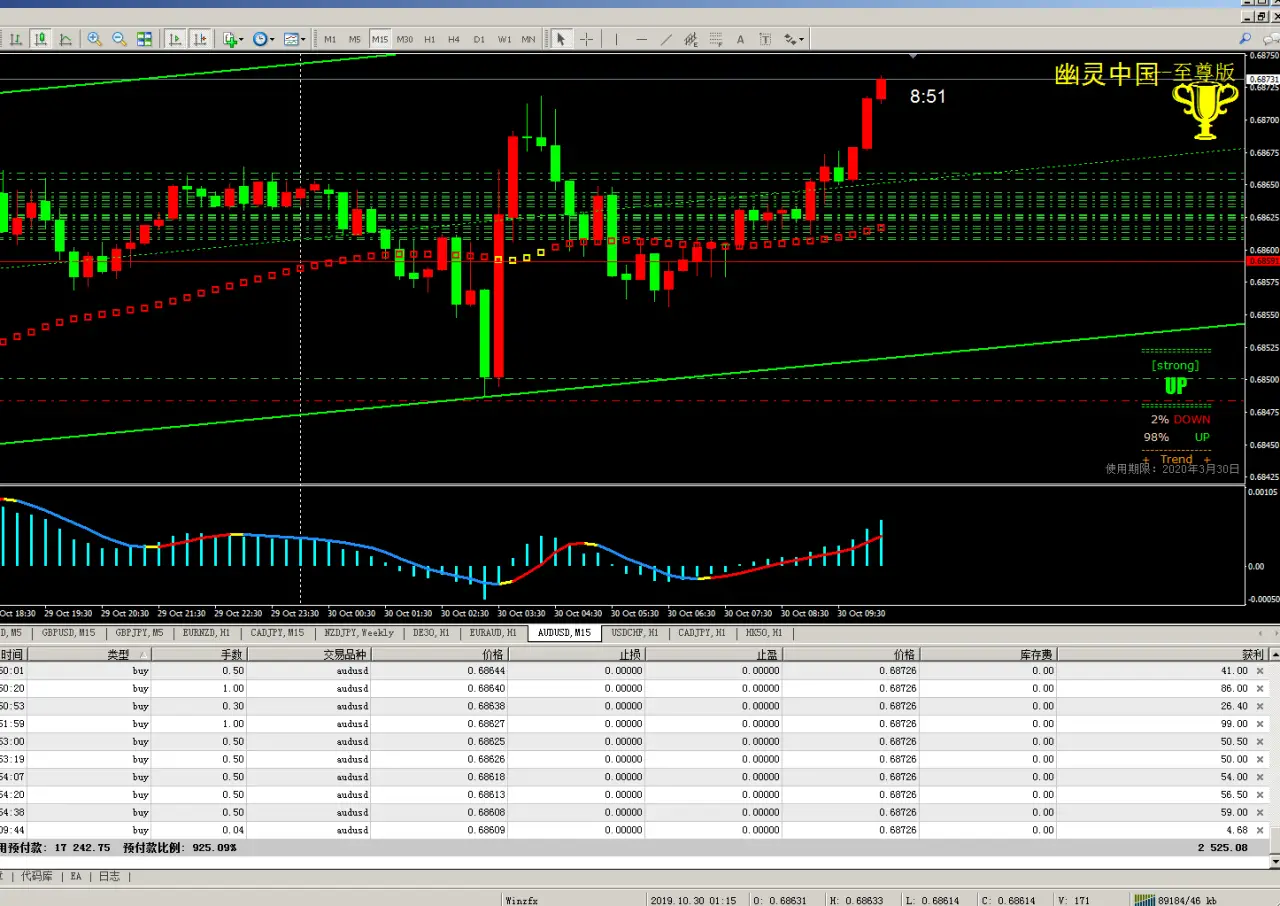
Task: Switch to line chart mode
Action: [x=66, y=39]
